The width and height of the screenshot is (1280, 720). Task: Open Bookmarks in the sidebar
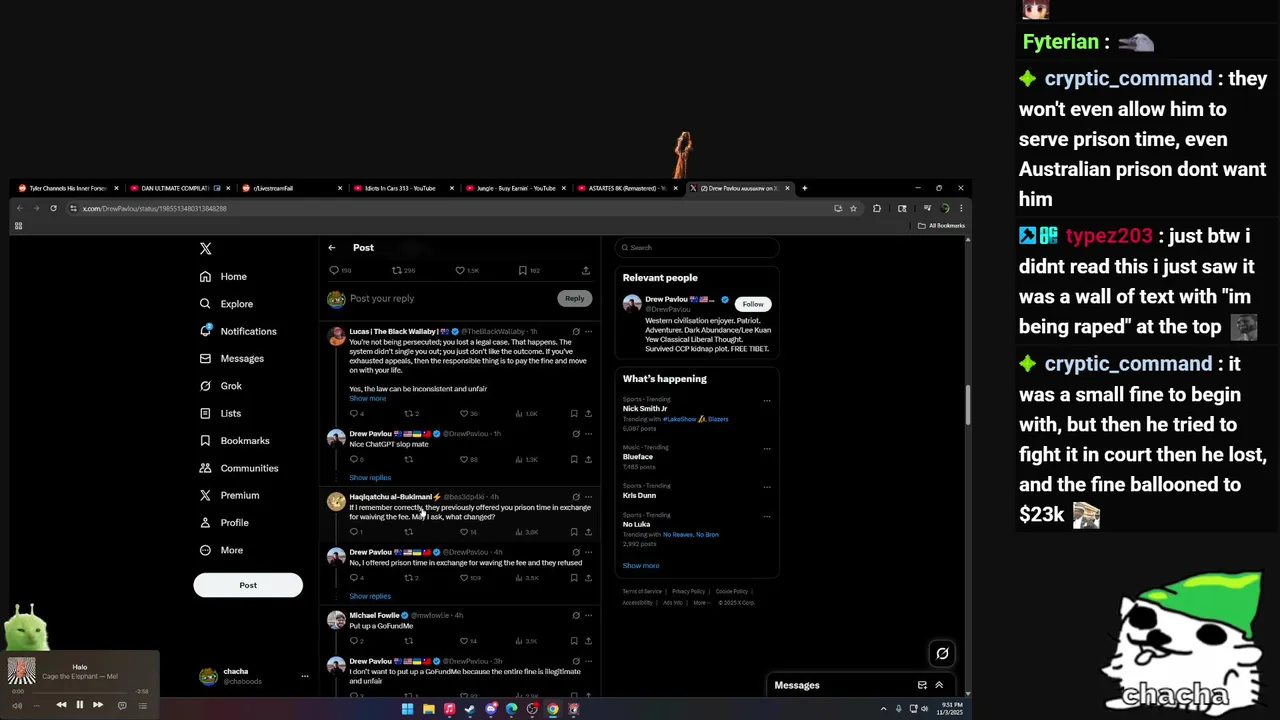[x=234, y=440]
